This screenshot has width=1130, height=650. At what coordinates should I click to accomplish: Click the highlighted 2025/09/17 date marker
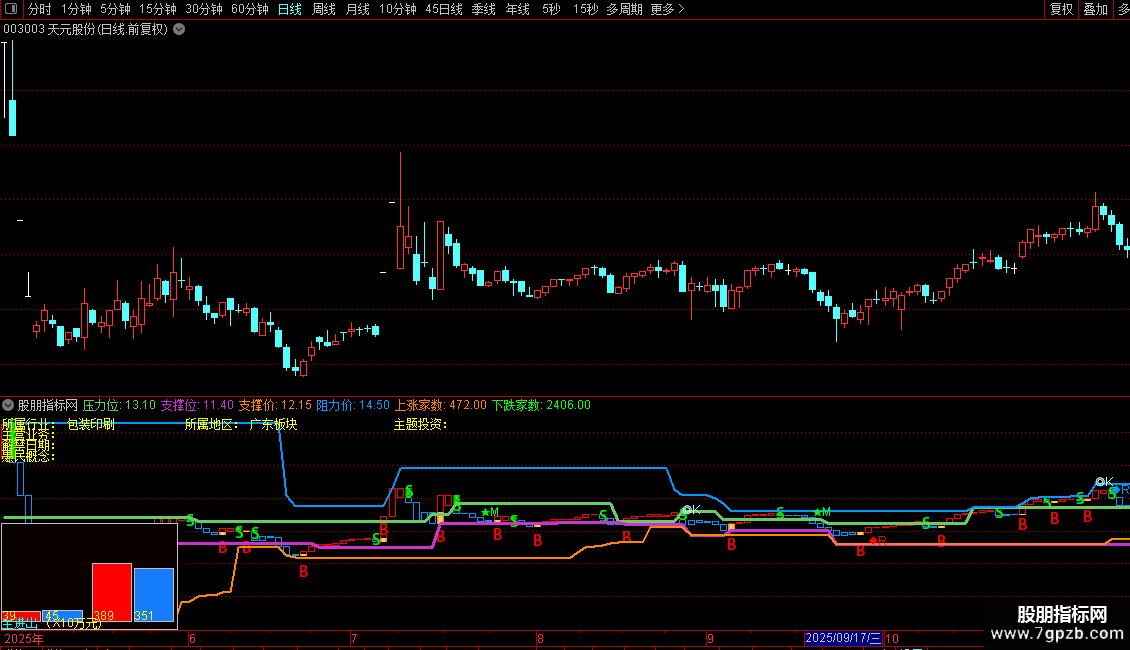pos(843,638)
